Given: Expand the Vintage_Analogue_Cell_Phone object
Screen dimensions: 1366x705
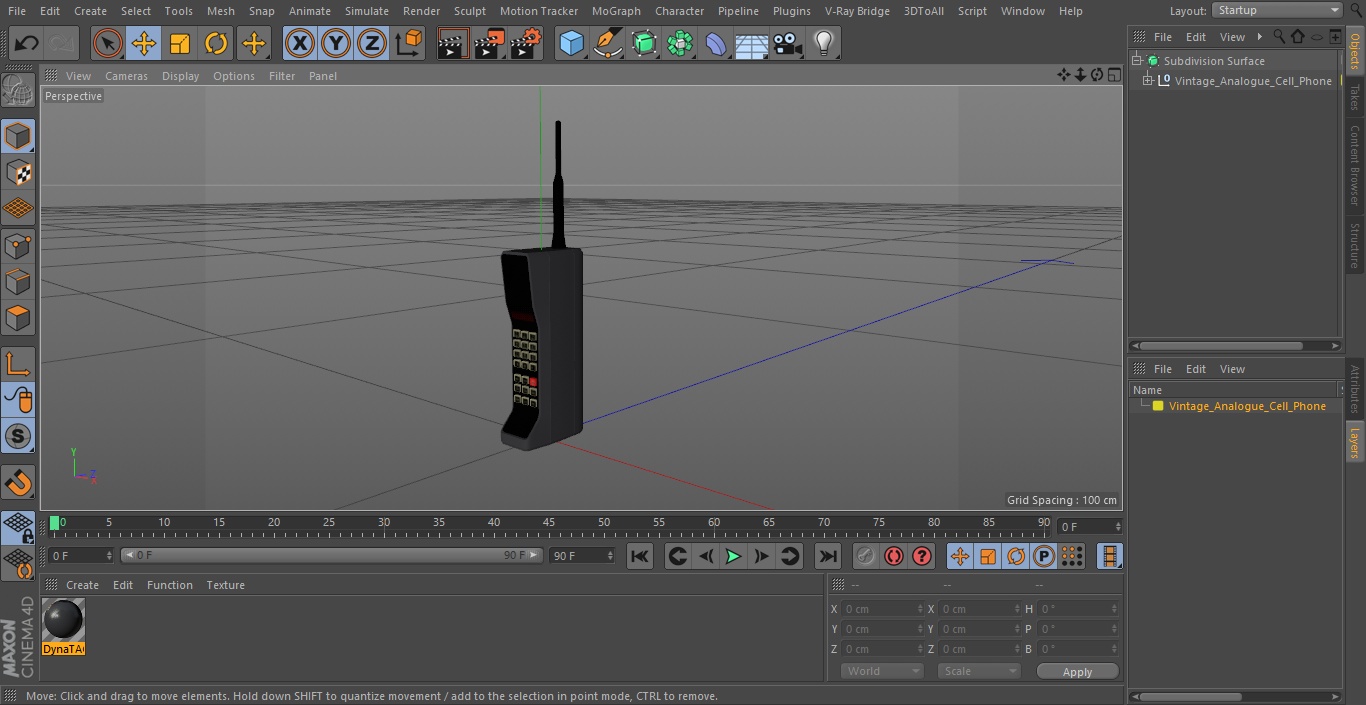Looking at the screenshot, I should point(1147,81).
